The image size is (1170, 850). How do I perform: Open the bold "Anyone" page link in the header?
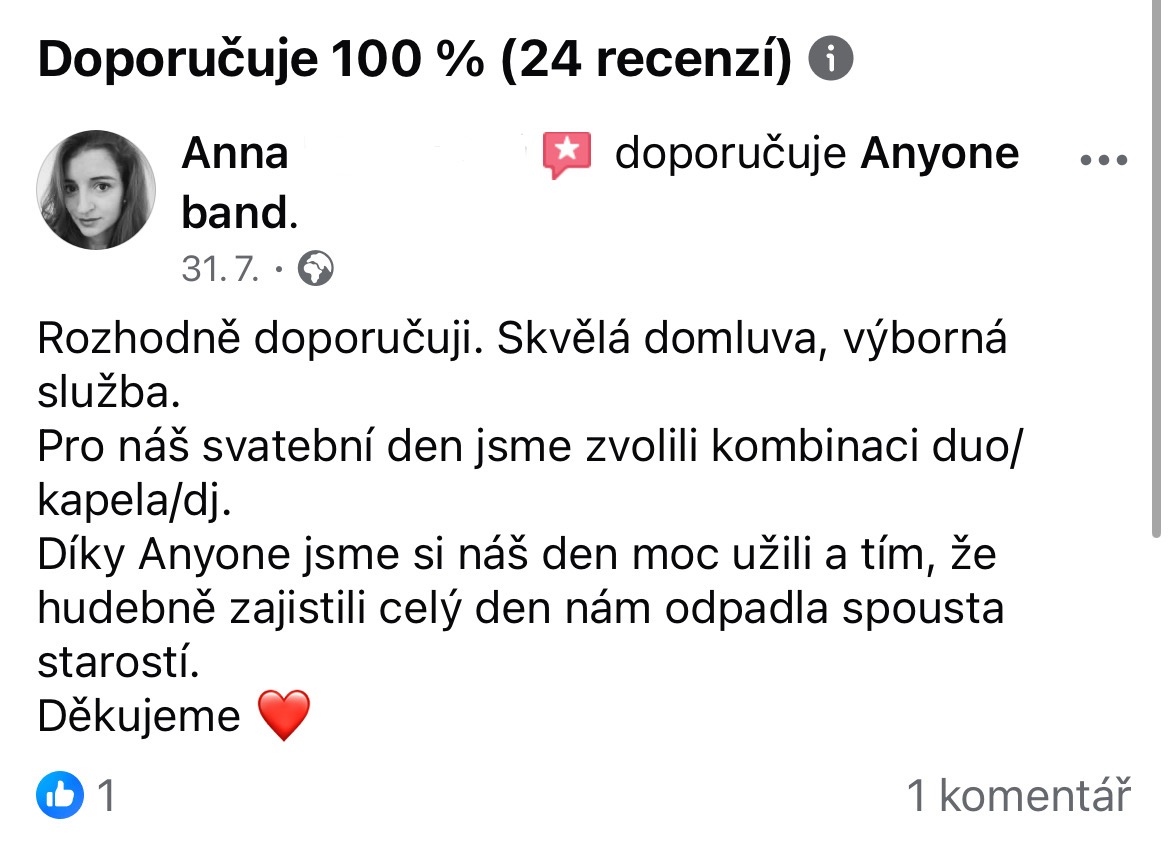tap(940, 154)
